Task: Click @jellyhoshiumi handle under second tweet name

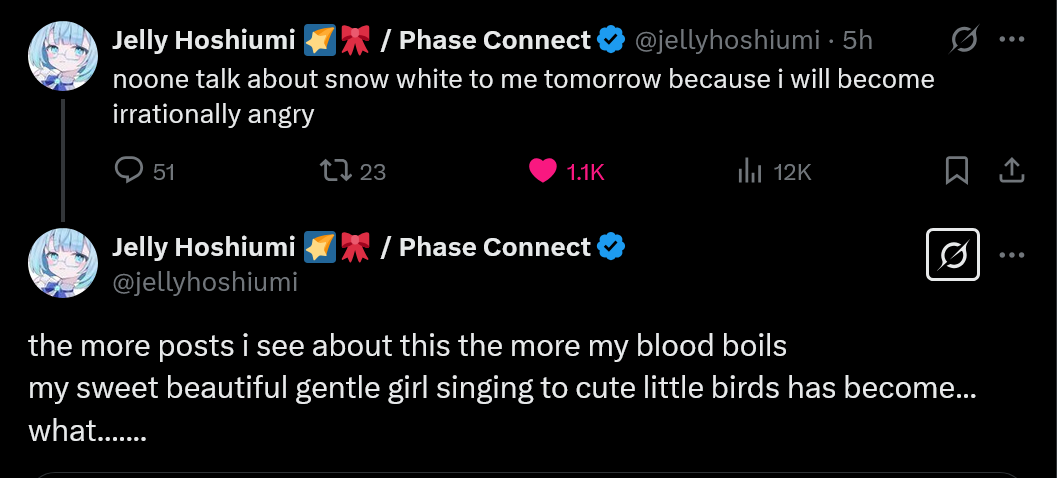Action: point(205,283)
